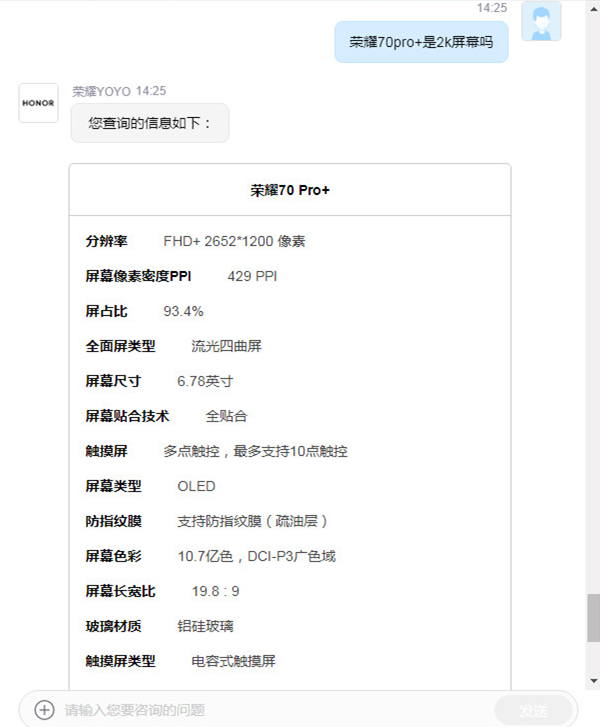This screenshot has height=727, width=600.
Task: Click the sender name 荣耀YOYO
Action: click(102, 91)
